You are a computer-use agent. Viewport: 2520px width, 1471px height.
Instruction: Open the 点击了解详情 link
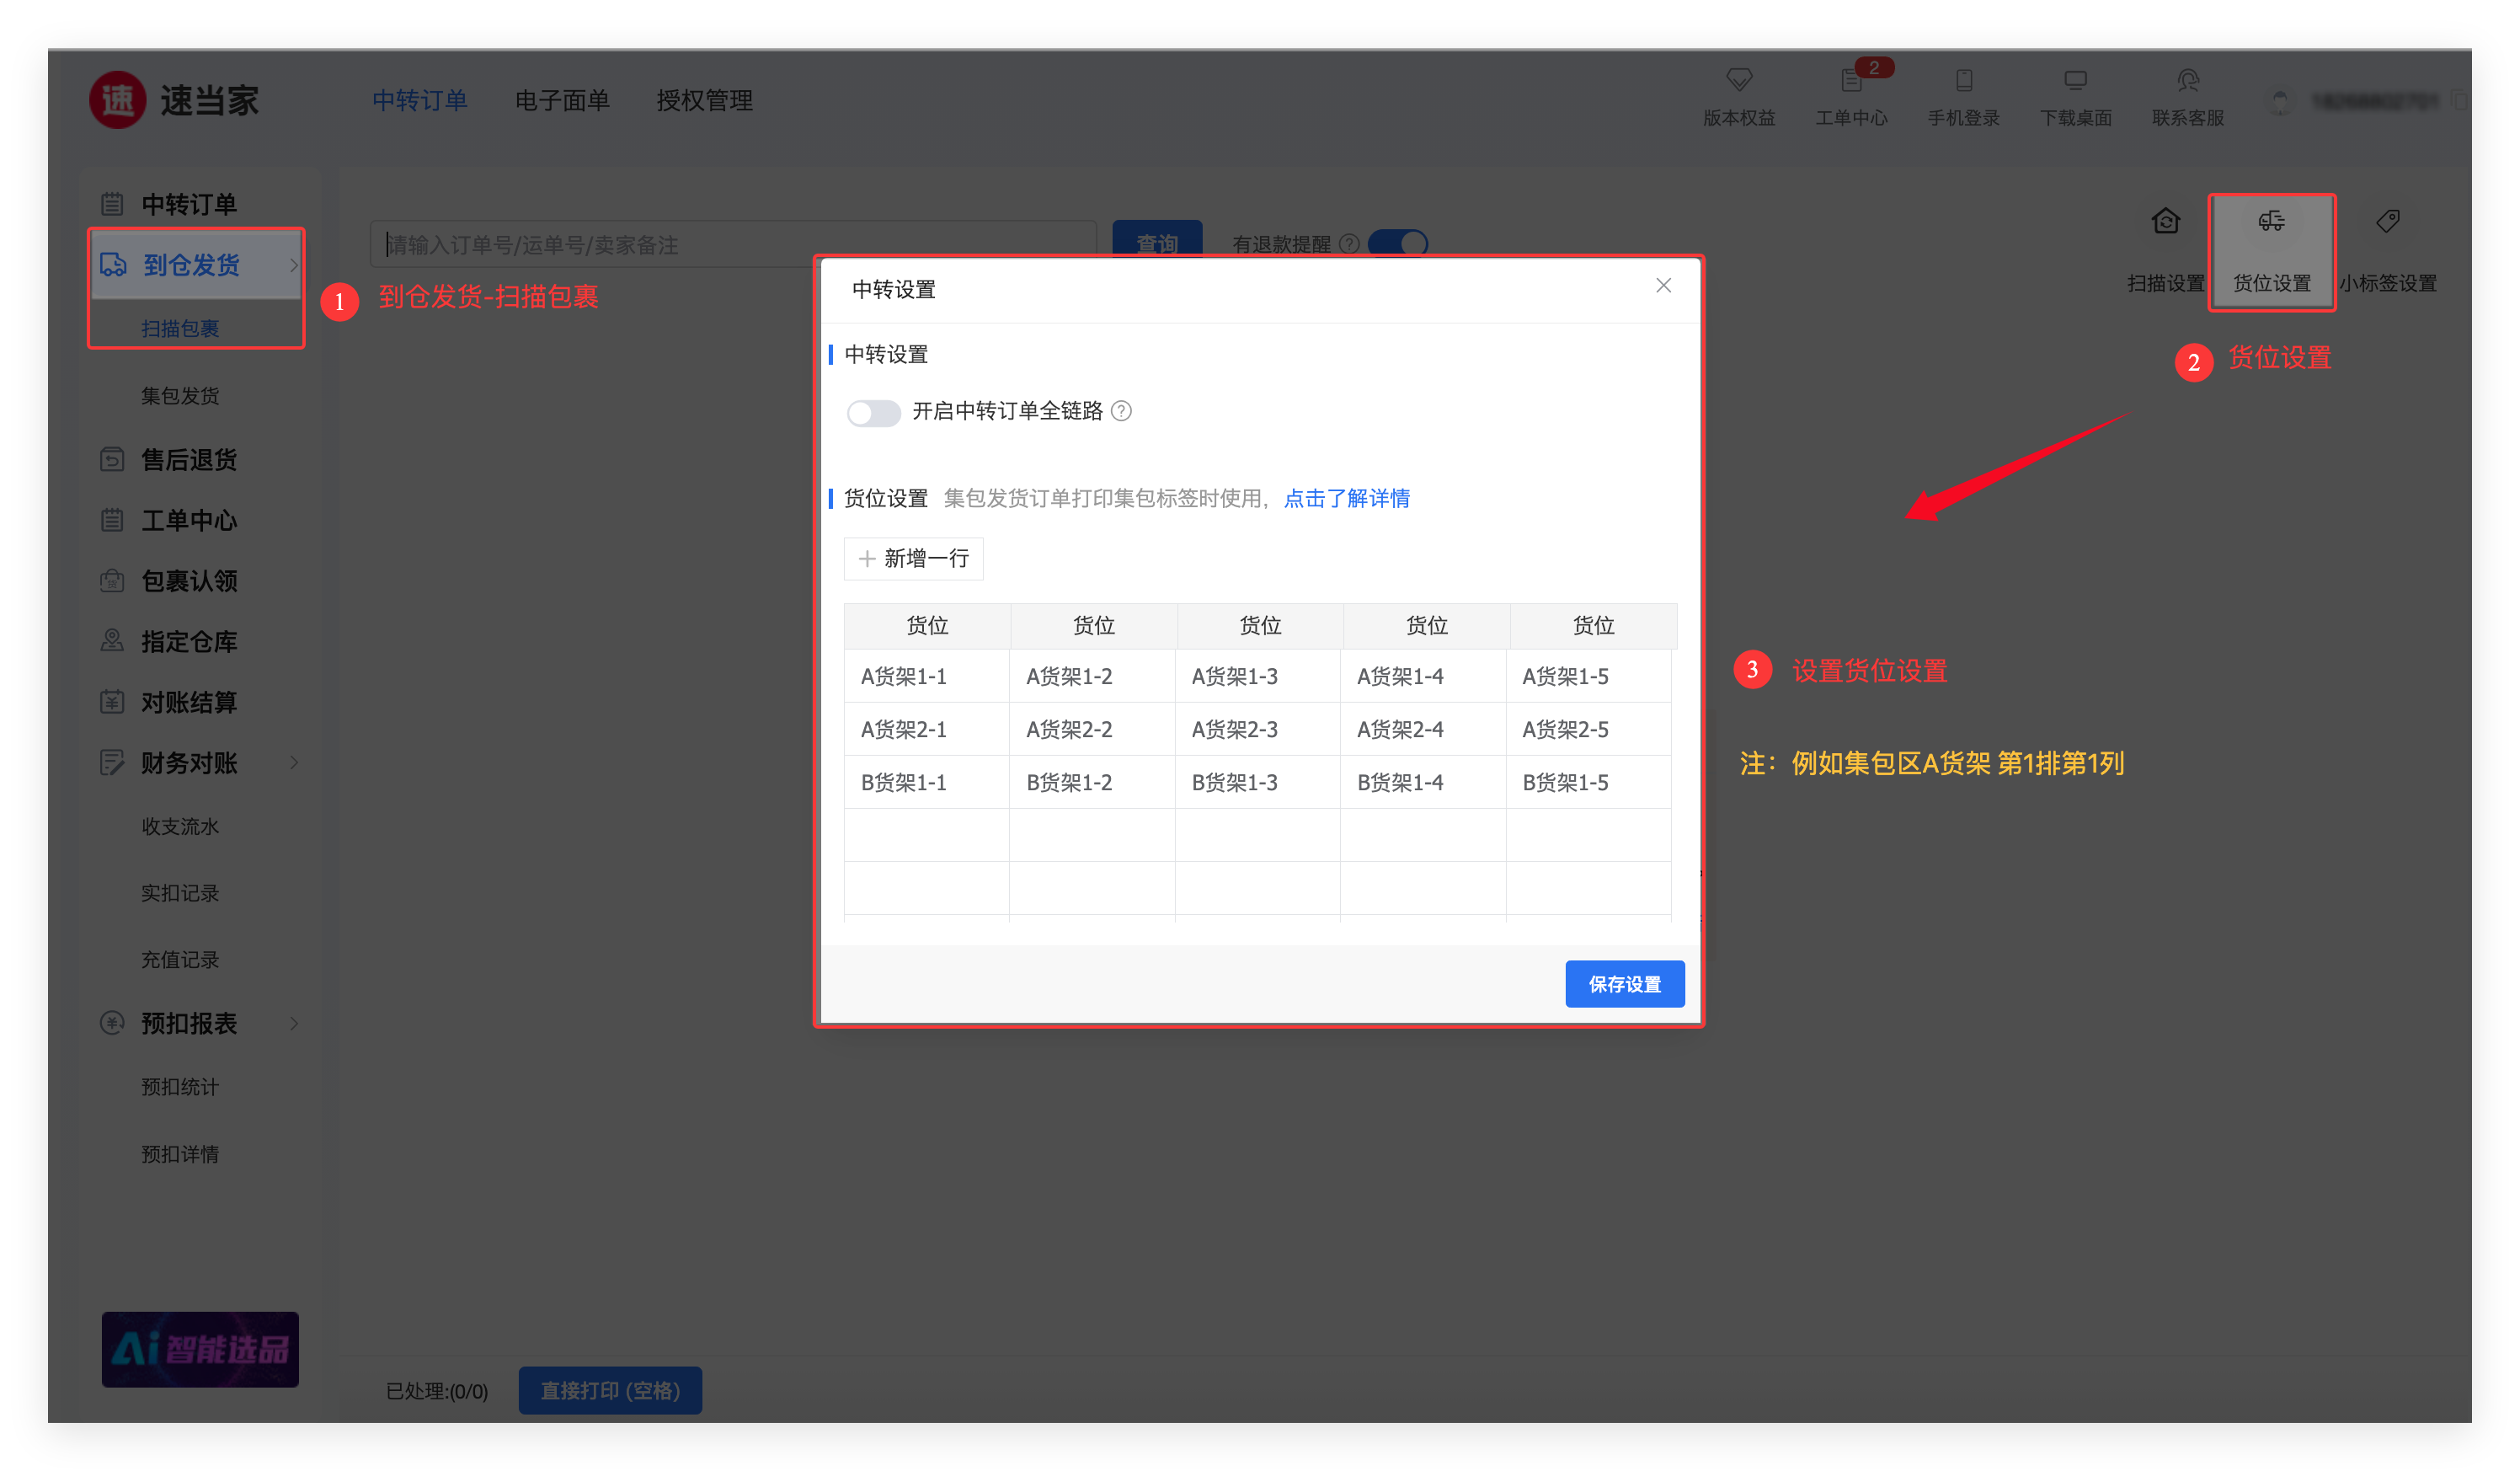[x=1346, y=498]
